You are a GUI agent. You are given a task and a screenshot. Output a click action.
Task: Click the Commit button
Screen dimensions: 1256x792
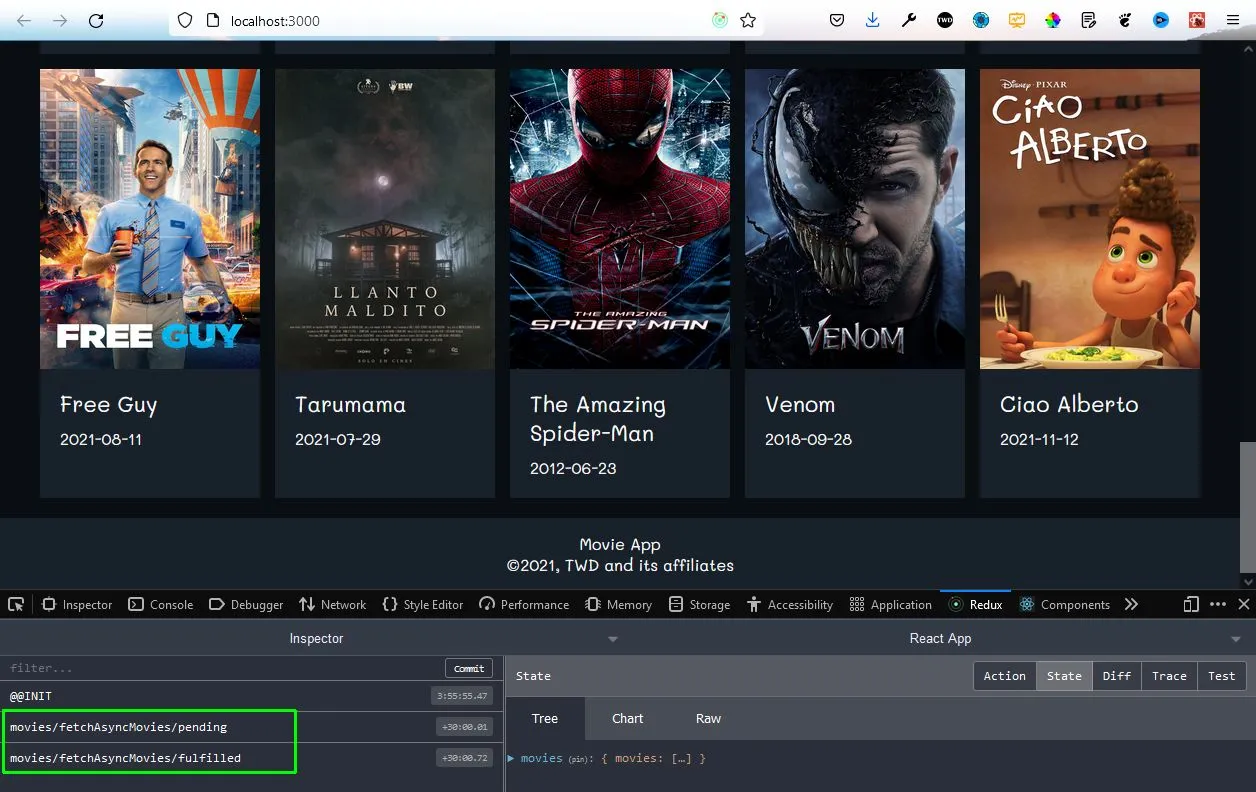(469, 668)
